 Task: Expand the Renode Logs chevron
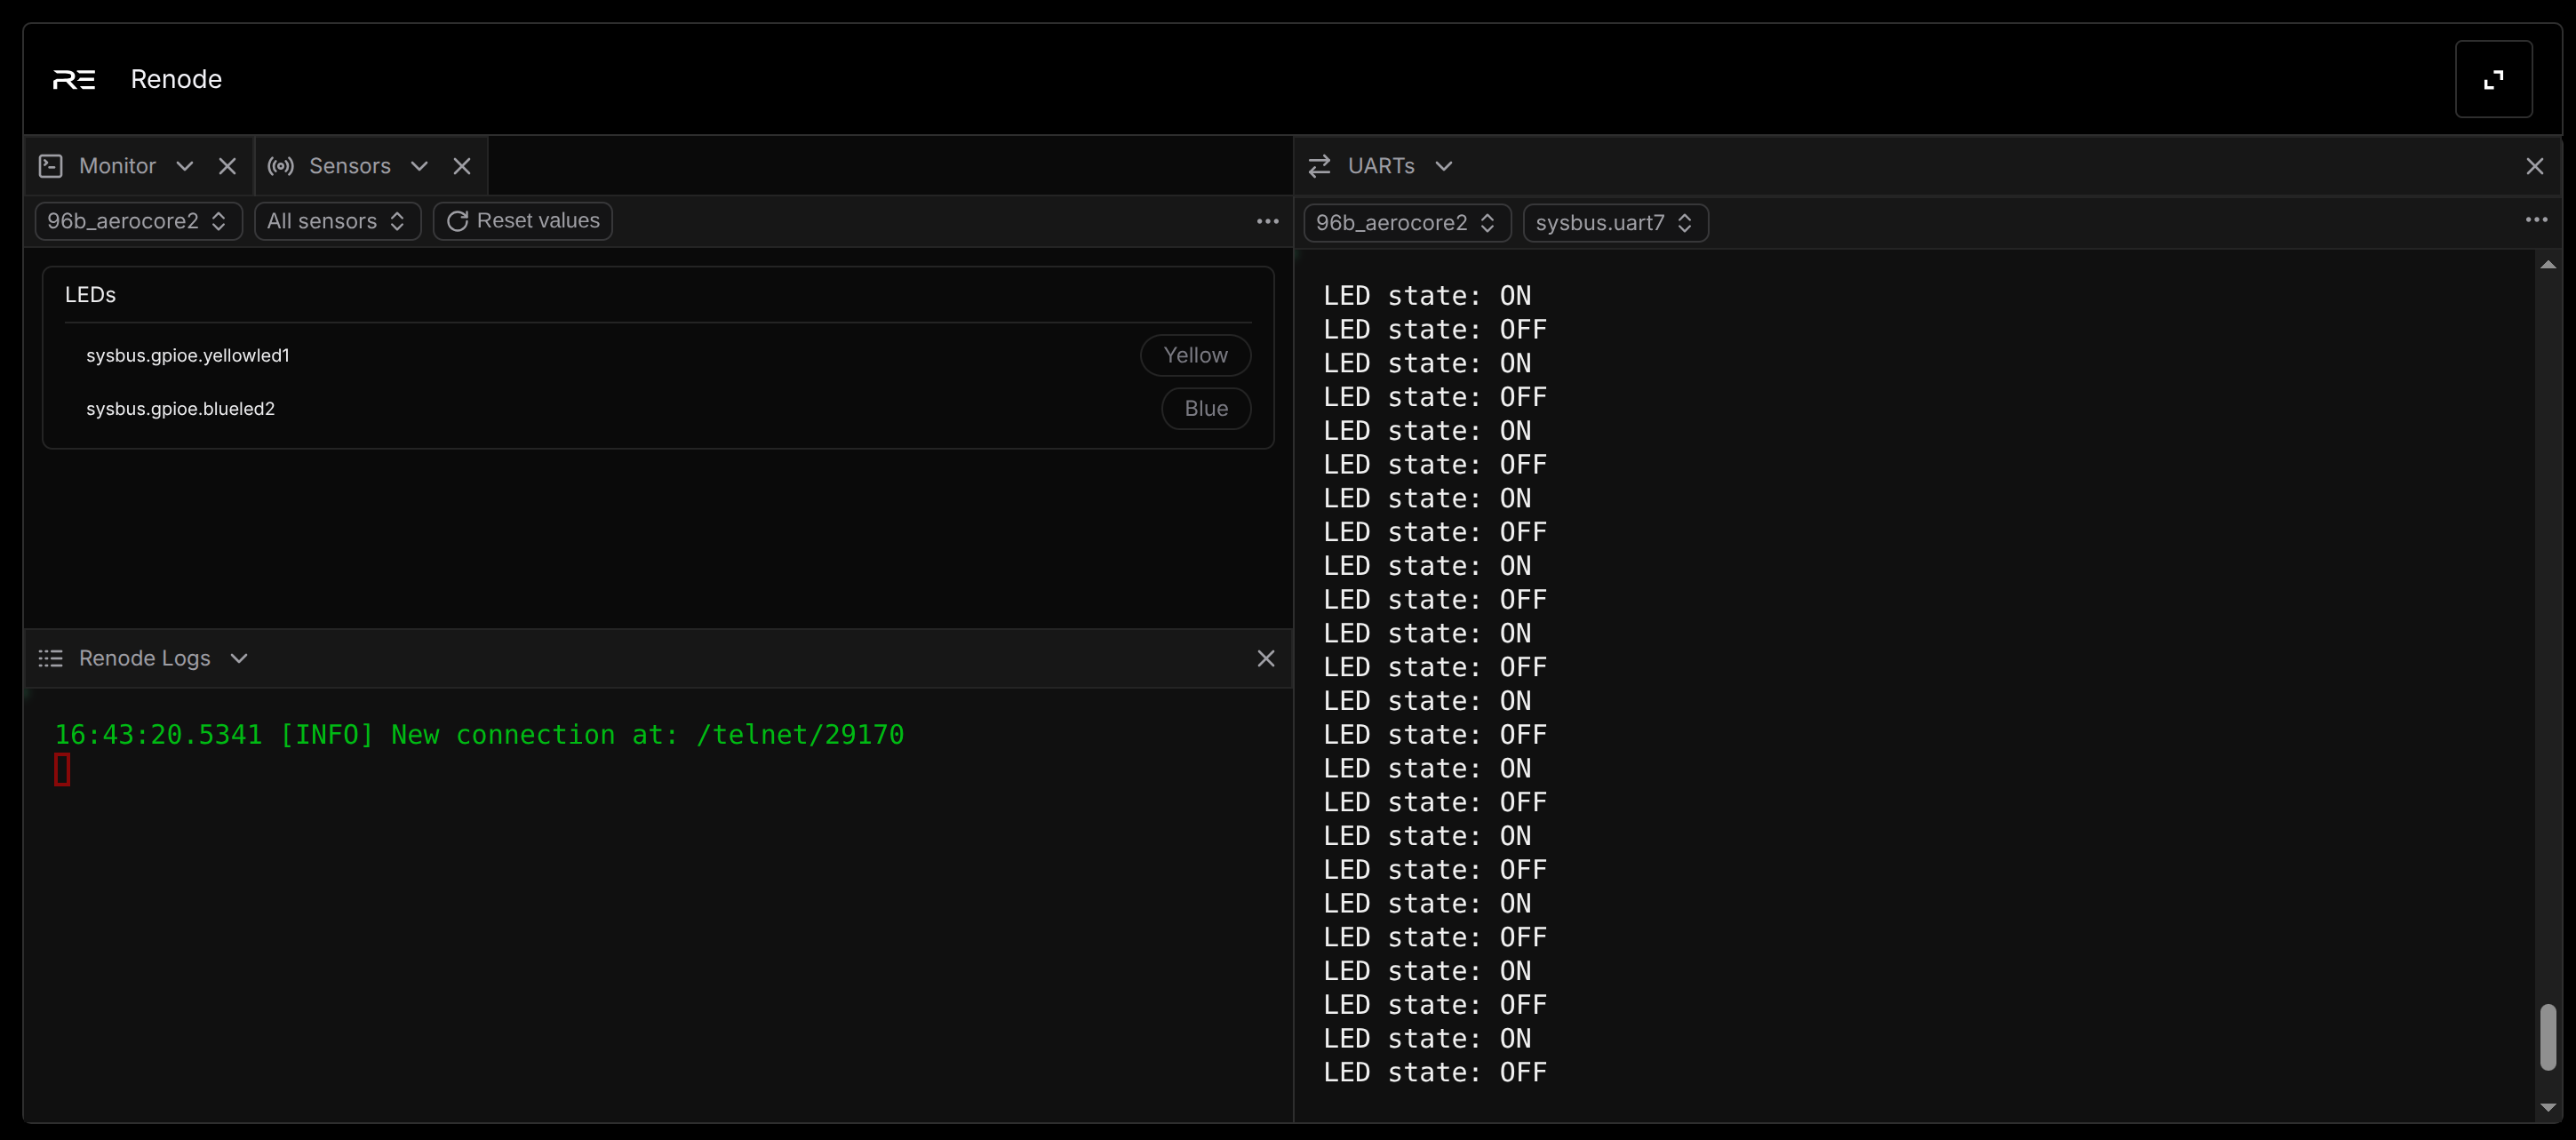pos(239,658)
